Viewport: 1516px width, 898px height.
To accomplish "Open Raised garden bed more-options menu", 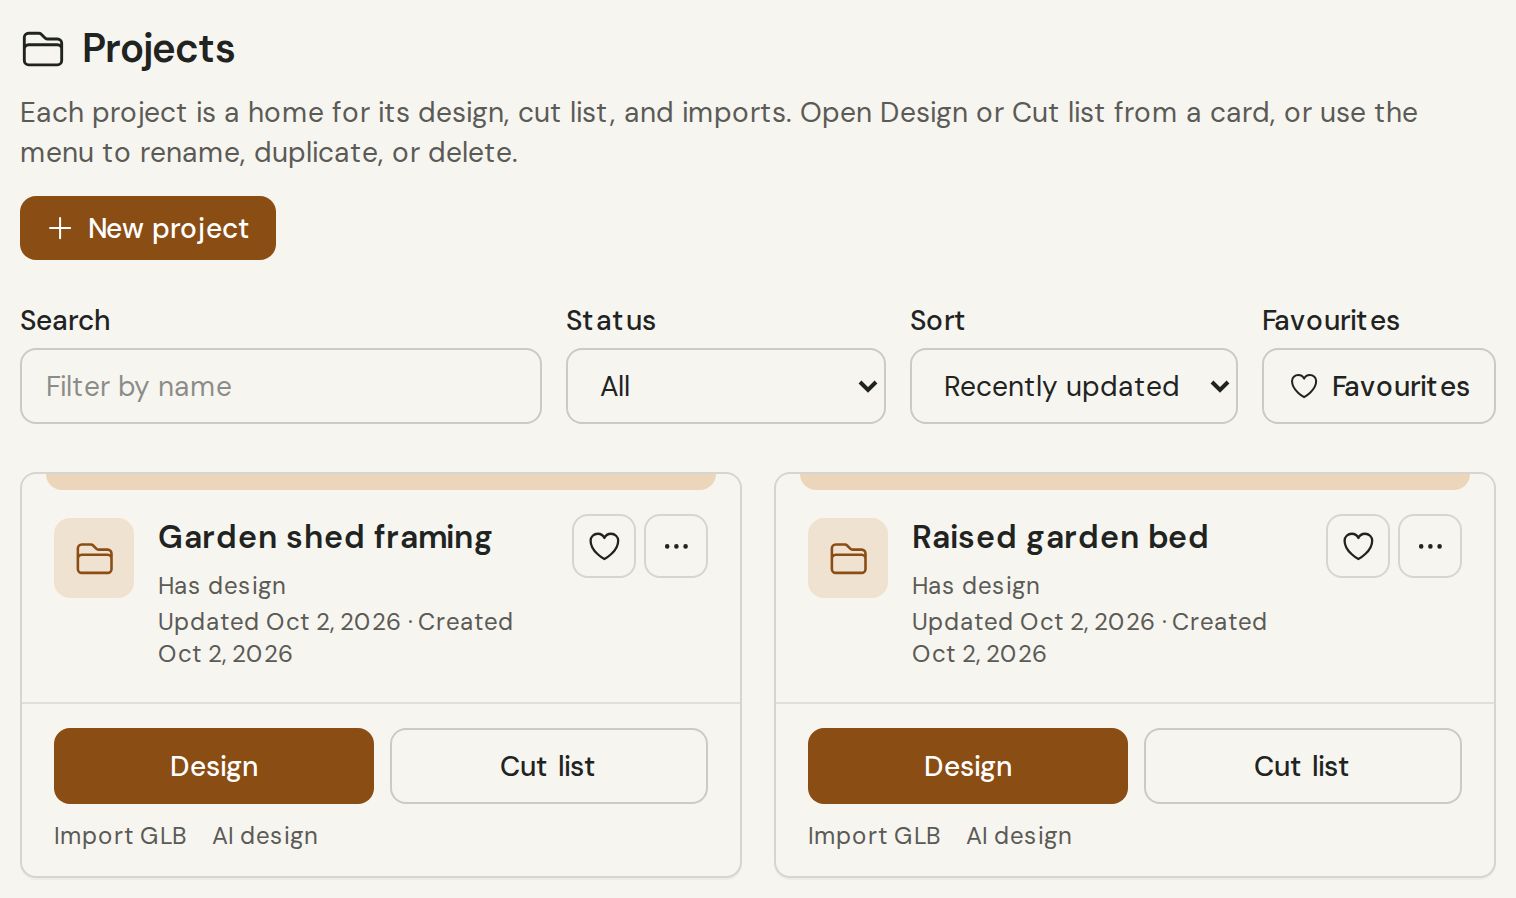I will point(1430,546).
